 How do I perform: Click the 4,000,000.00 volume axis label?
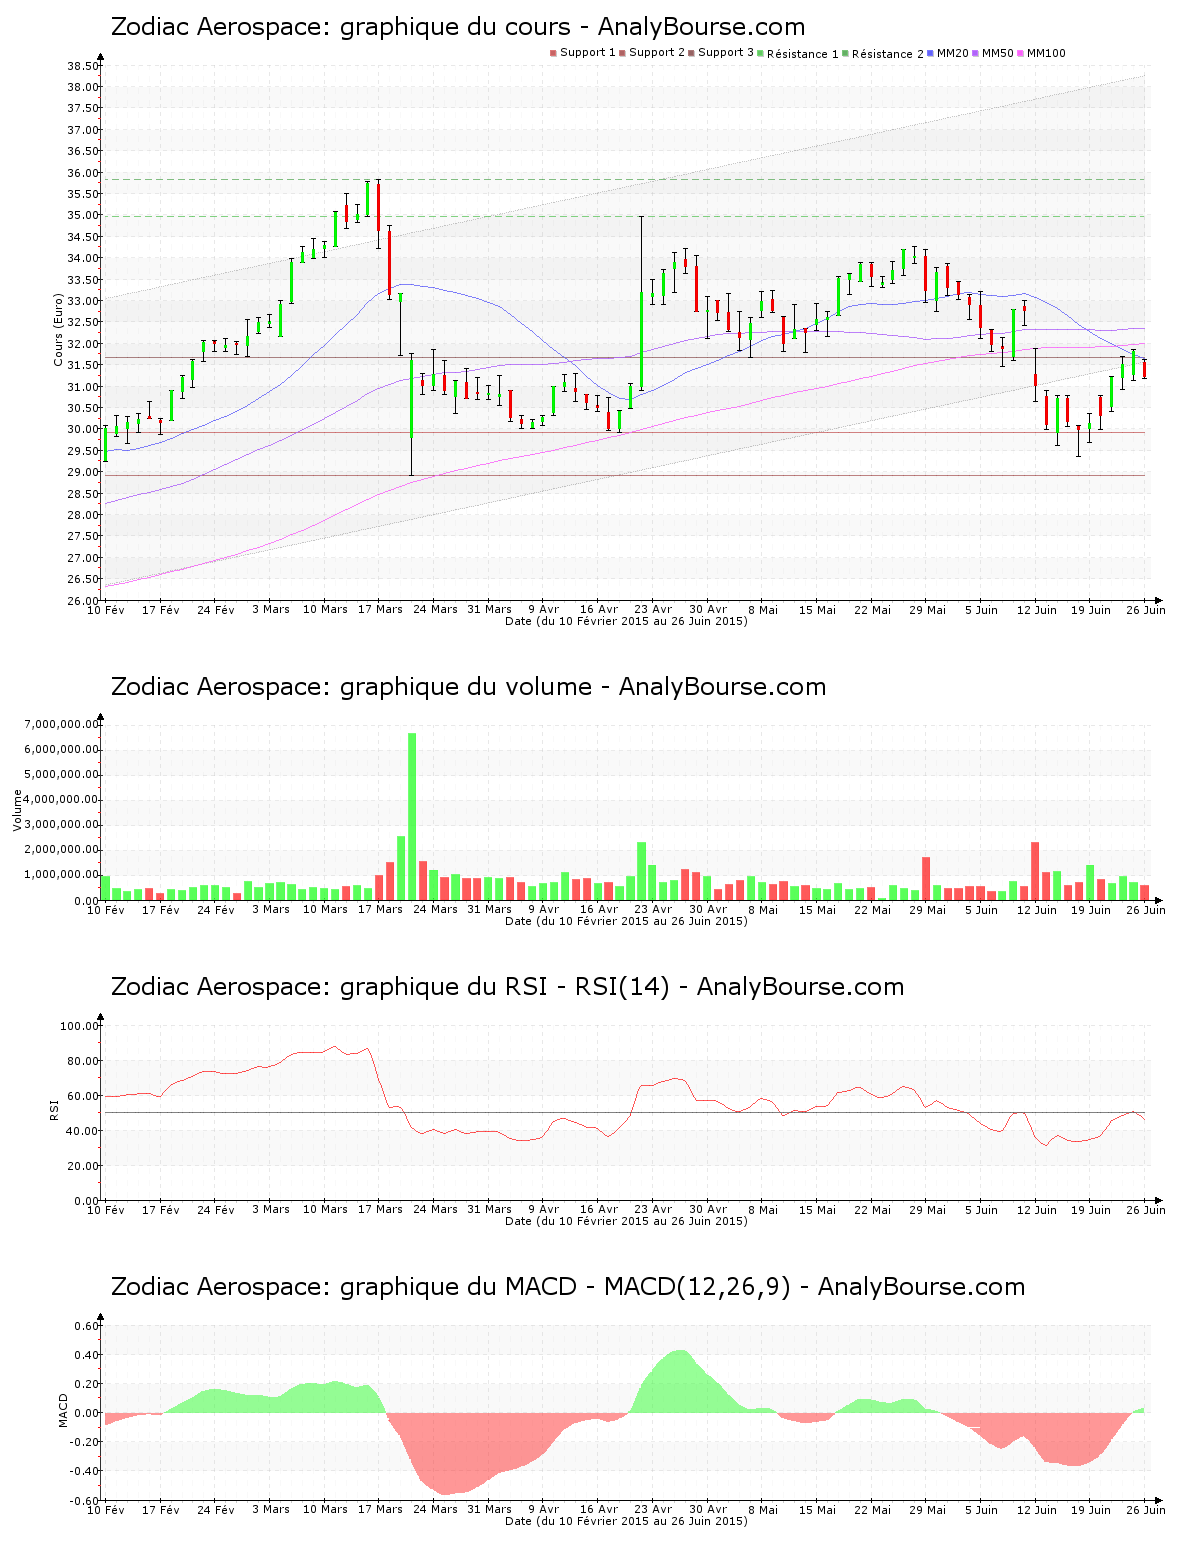[60, 799]
